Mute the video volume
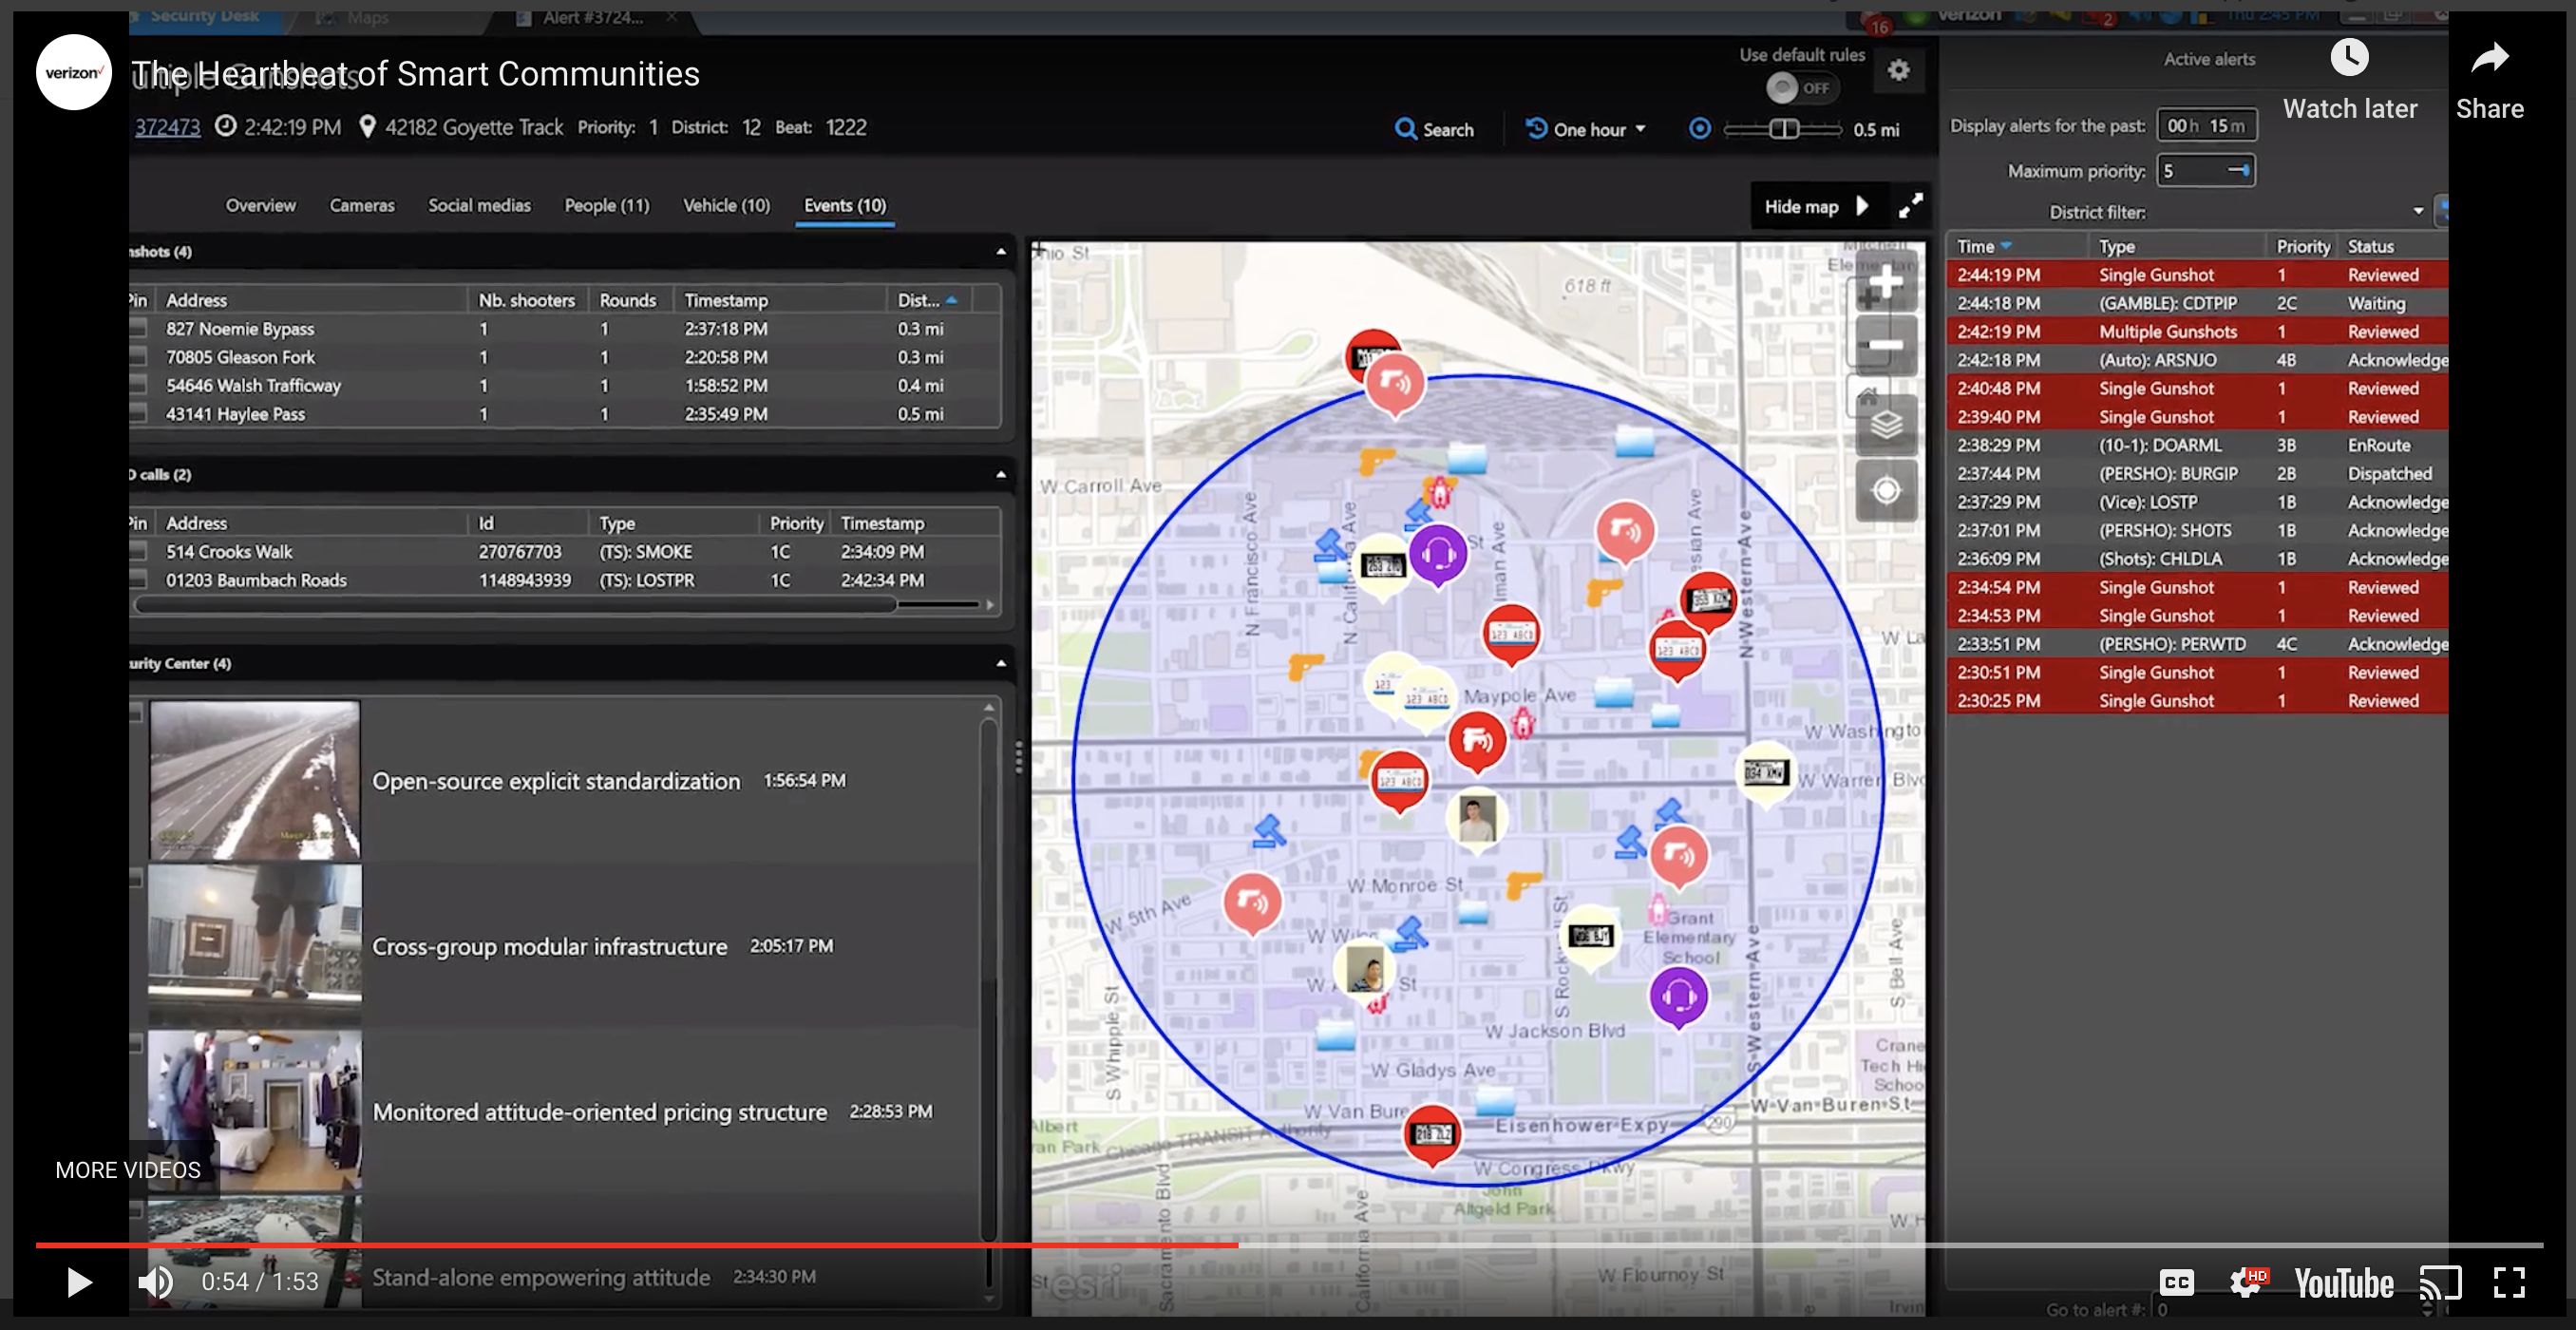This screenshot has height=1330, width=2576. pyautogui.click(x=156, y=1282)
